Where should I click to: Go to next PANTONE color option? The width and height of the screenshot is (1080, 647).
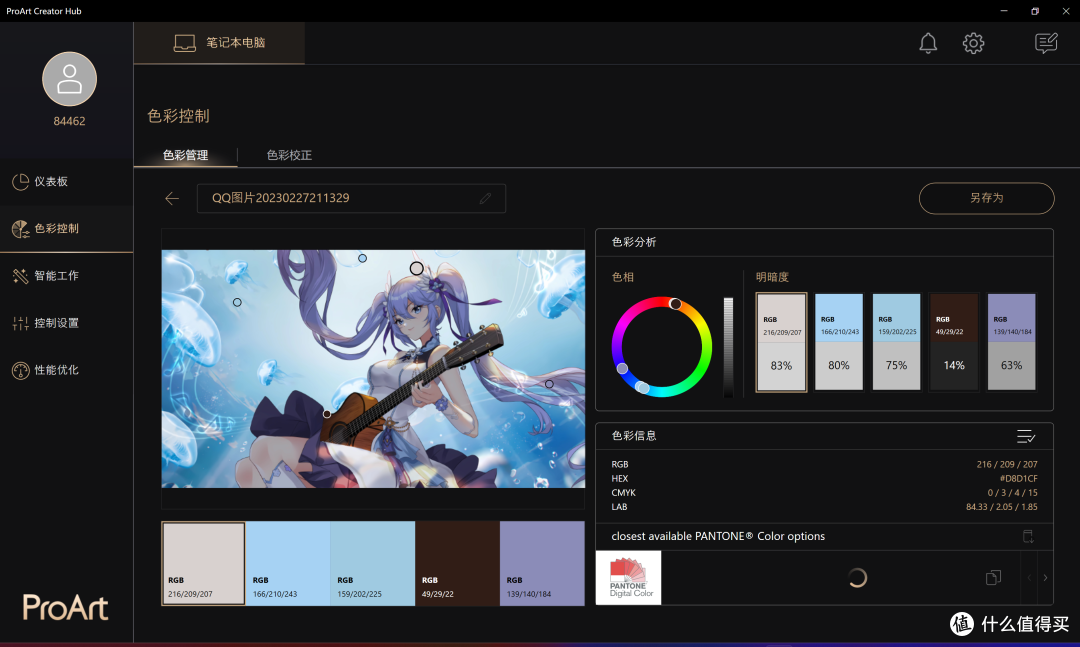click(x=1045, y=577)
